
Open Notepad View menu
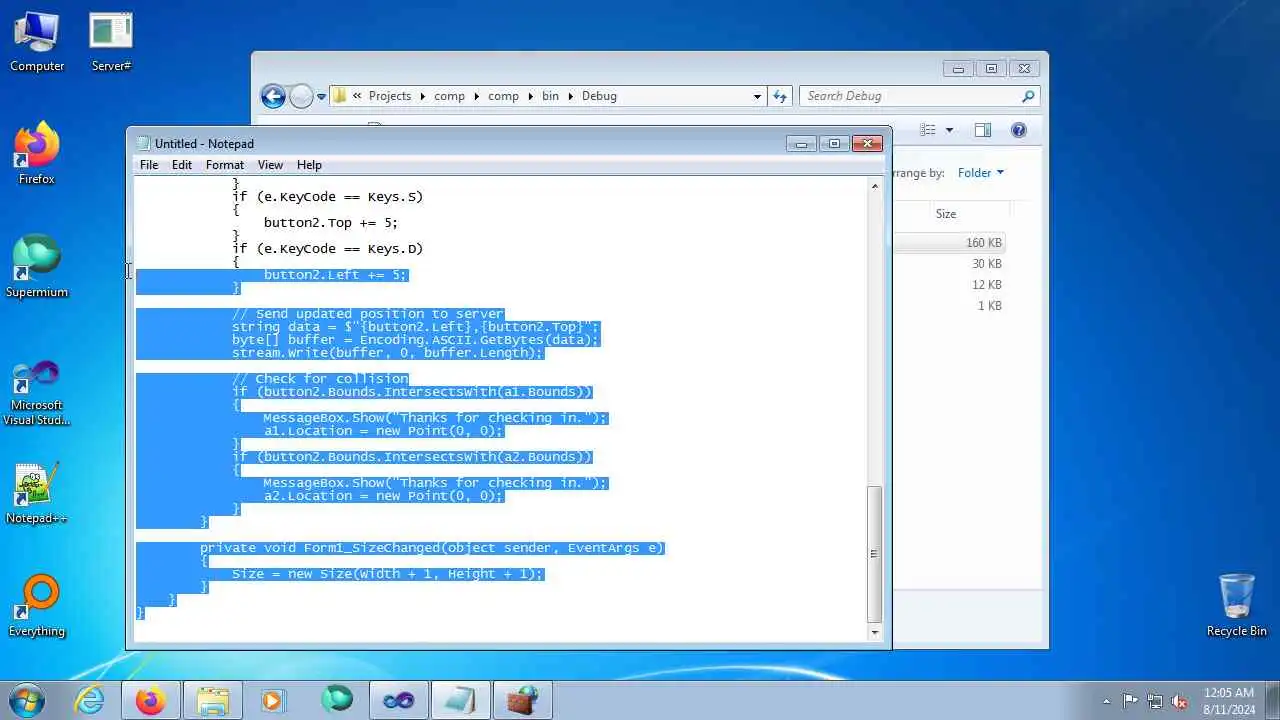[x=270, y=165]
